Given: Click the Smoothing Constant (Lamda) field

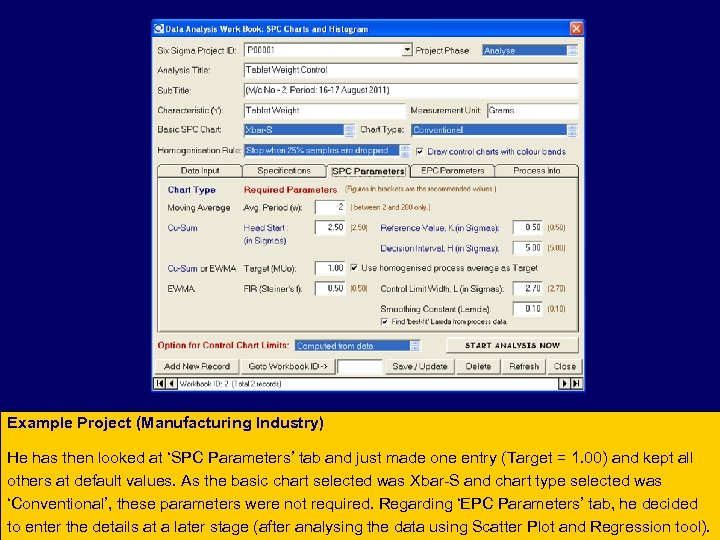Looking at the screenshot, I should click(x=528, y=309).
